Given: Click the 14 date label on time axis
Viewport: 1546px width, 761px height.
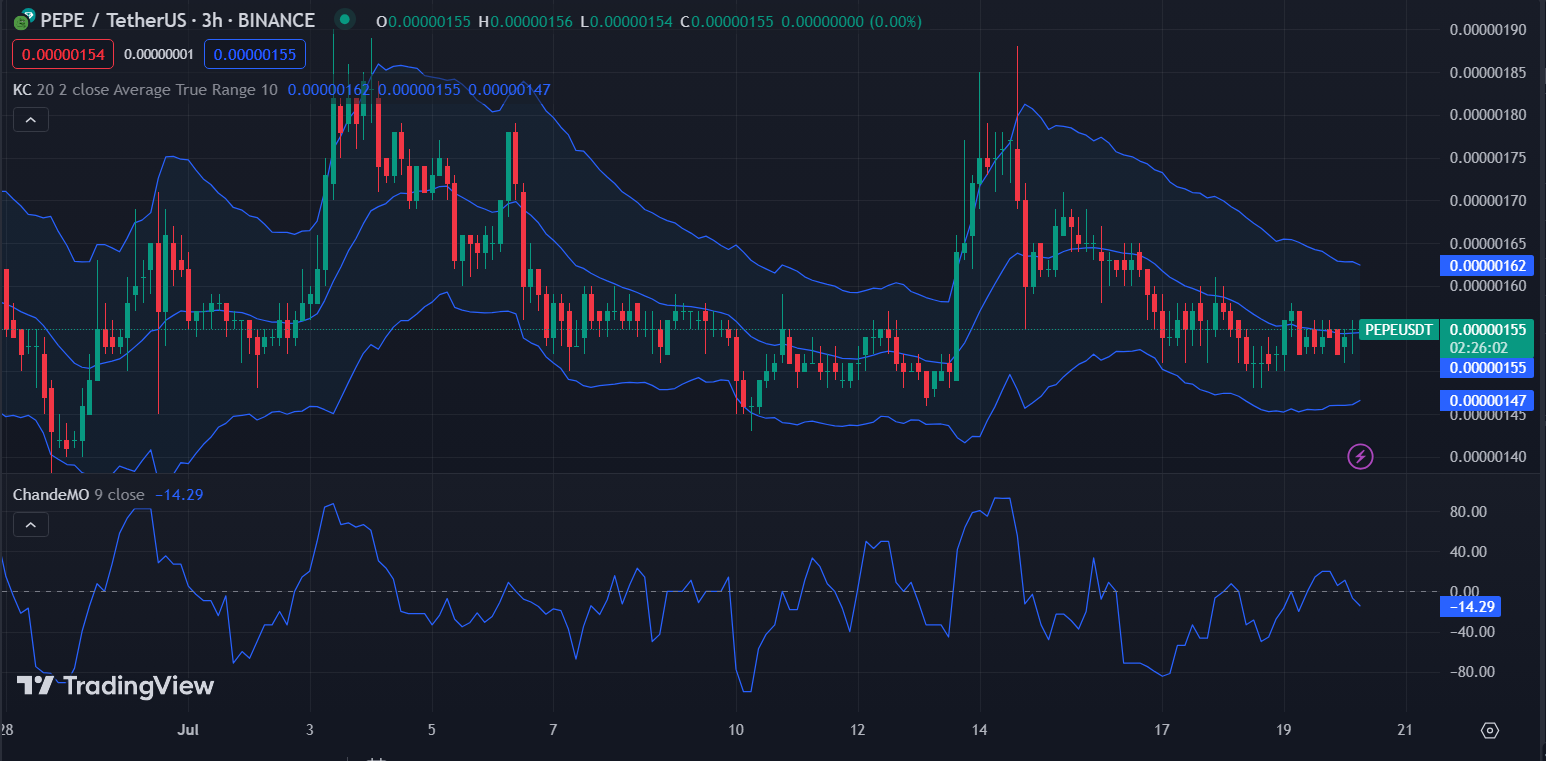Looking at the screenshot, I should click(980, 730).
